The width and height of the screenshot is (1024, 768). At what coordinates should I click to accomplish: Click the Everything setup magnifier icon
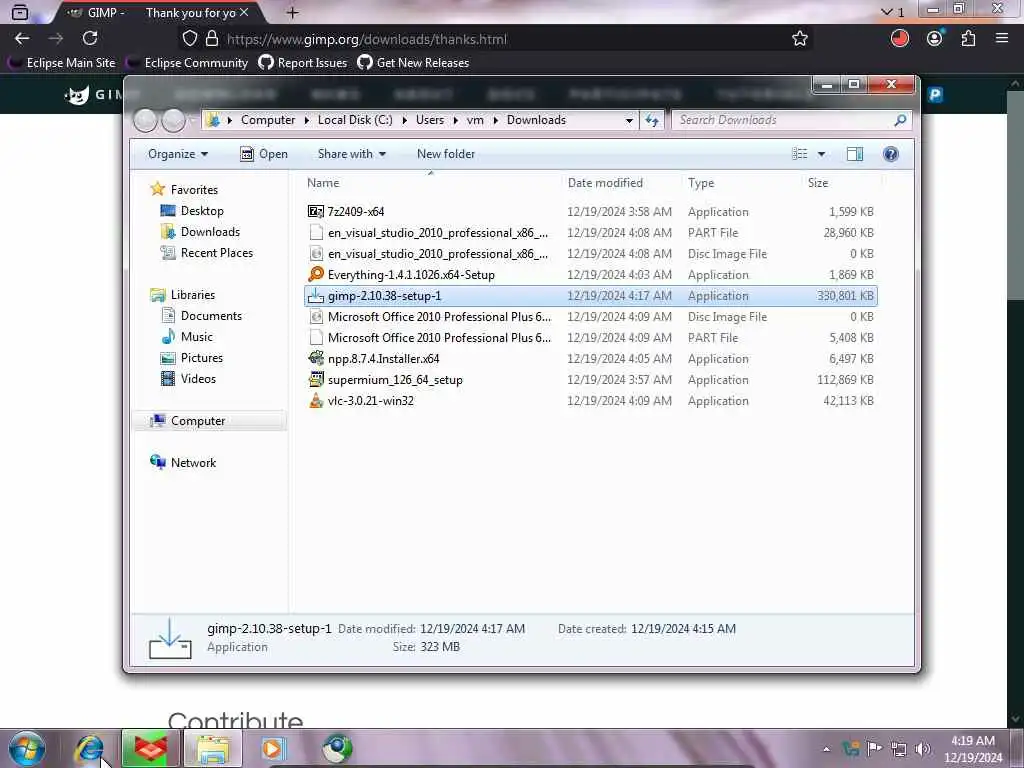315,274
